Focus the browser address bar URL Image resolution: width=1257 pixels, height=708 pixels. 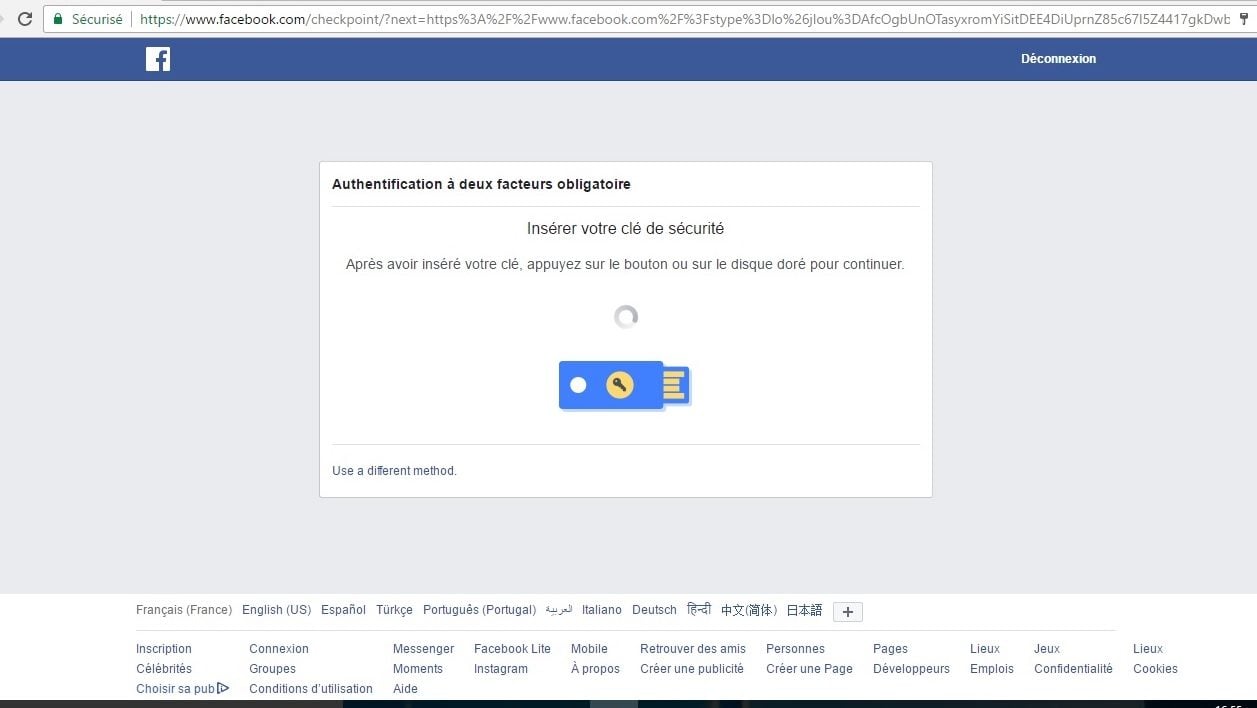point(685,19)
